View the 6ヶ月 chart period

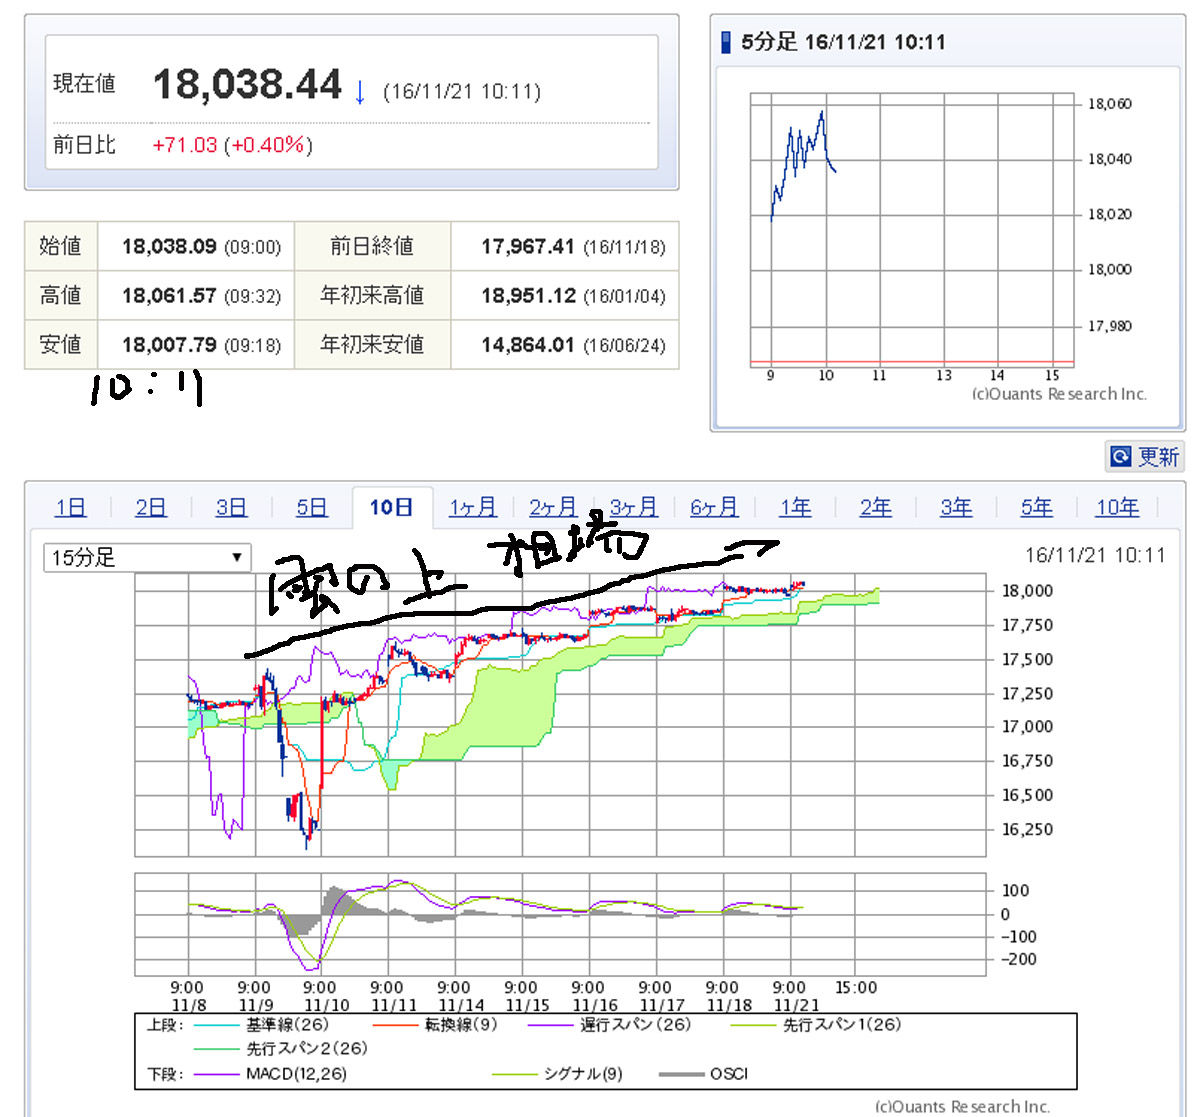coord(713,507)
